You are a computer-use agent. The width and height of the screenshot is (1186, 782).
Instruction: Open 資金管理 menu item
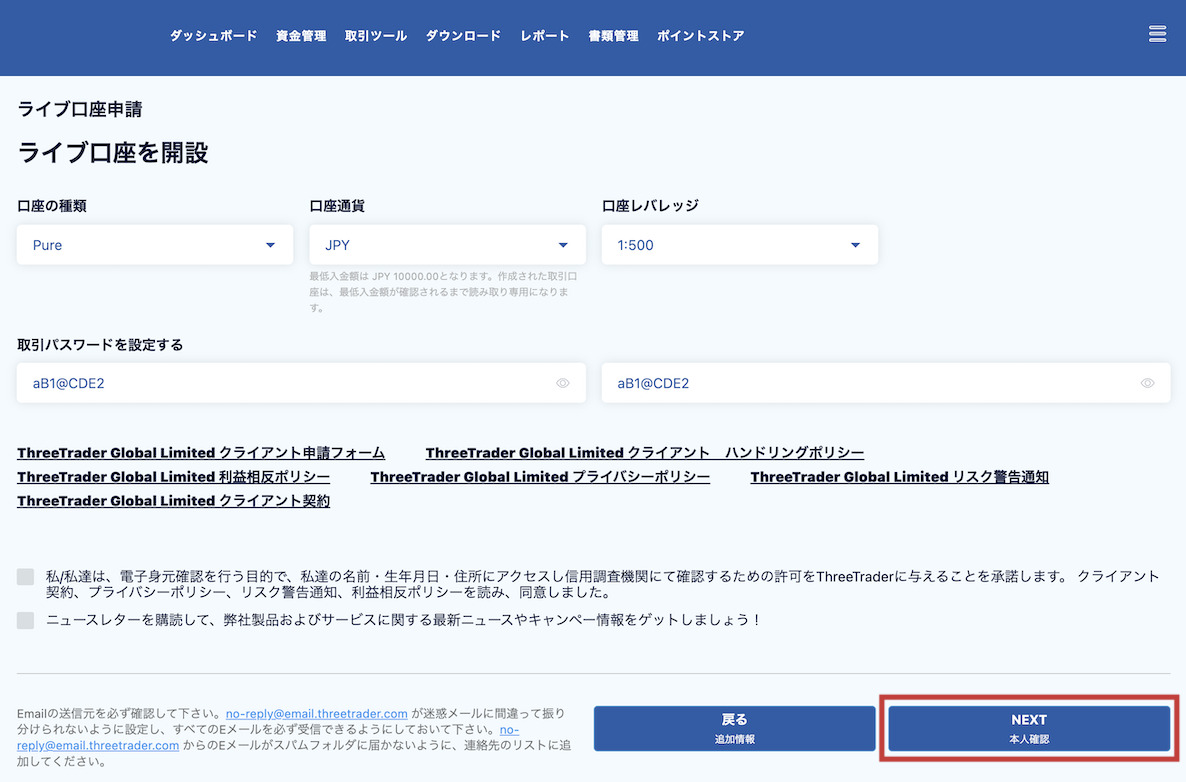[301, 36]
